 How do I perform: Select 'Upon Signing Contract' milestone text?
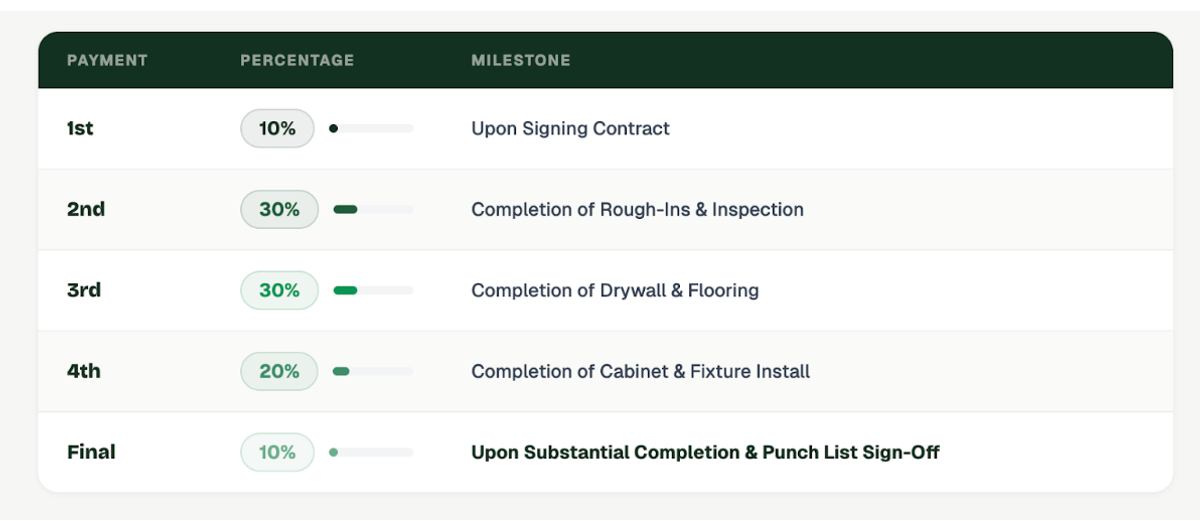[x=570, y=129]
